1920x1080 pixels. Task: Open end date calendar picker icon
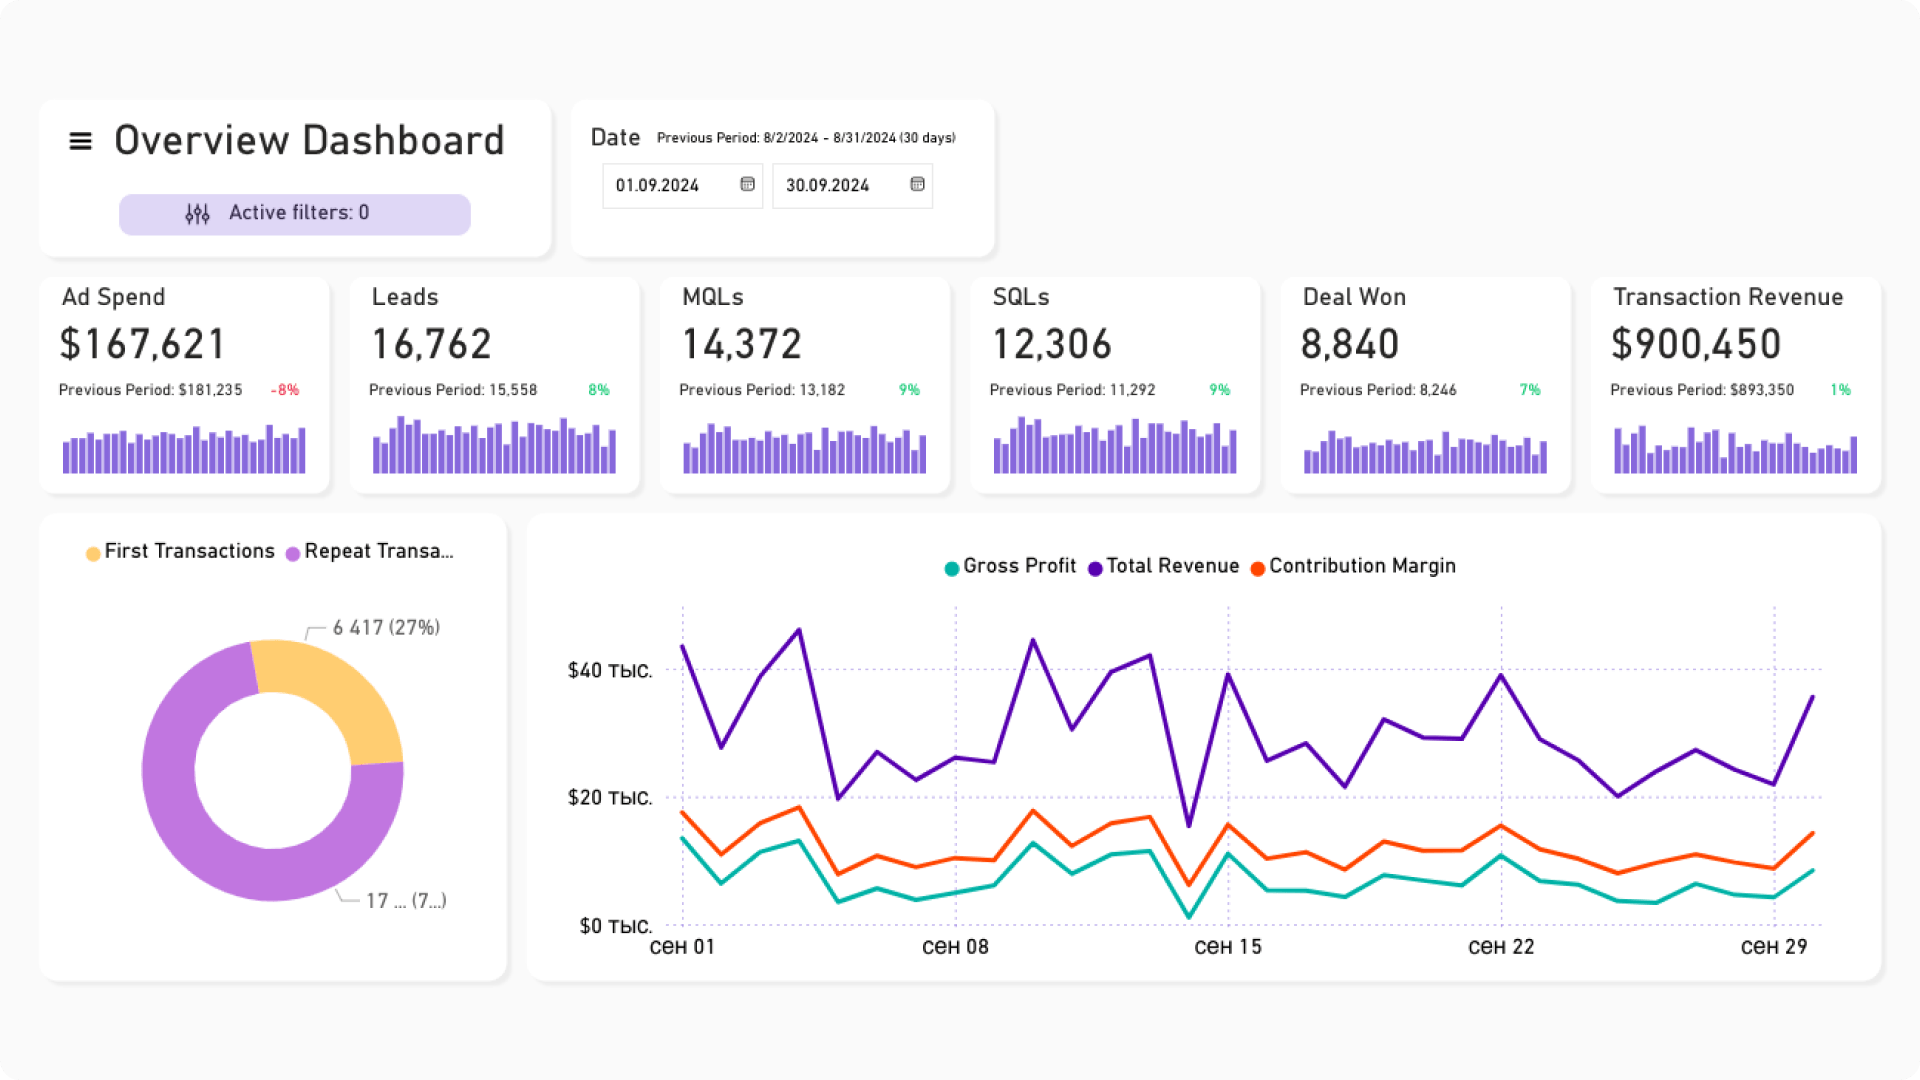tap(917, 184)
